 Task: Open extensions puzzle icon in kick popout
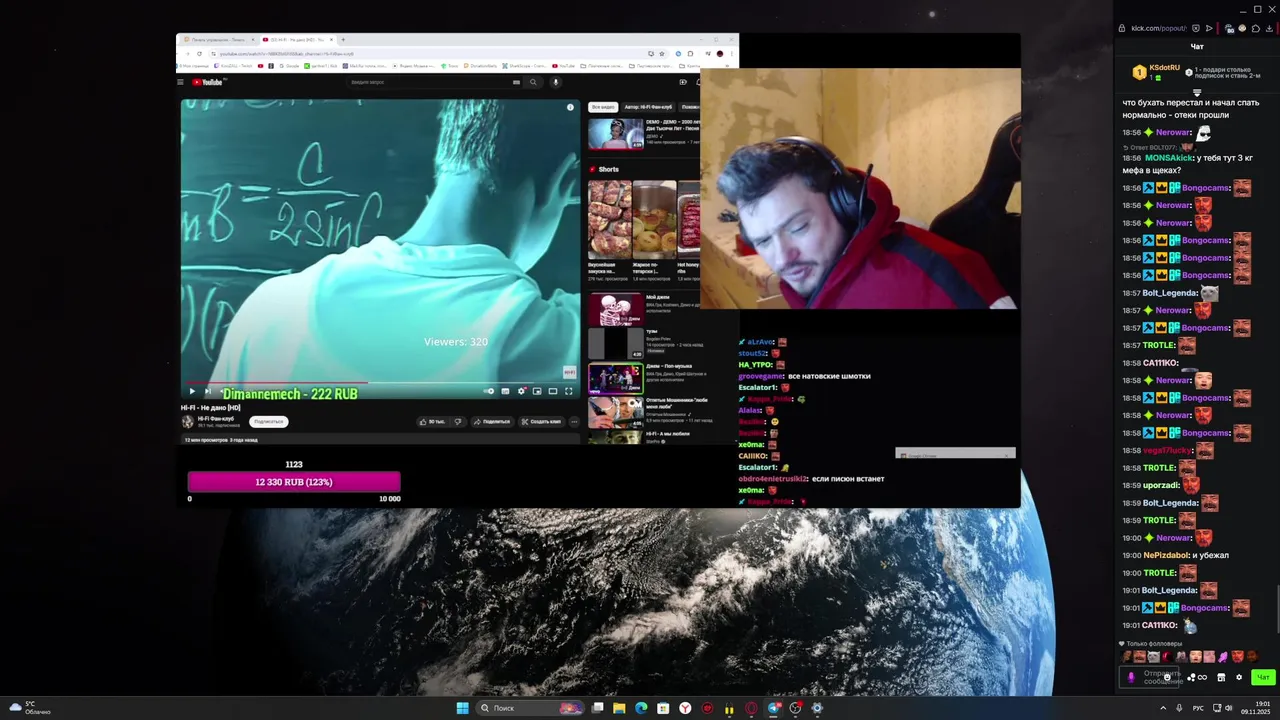(1256, 28)
